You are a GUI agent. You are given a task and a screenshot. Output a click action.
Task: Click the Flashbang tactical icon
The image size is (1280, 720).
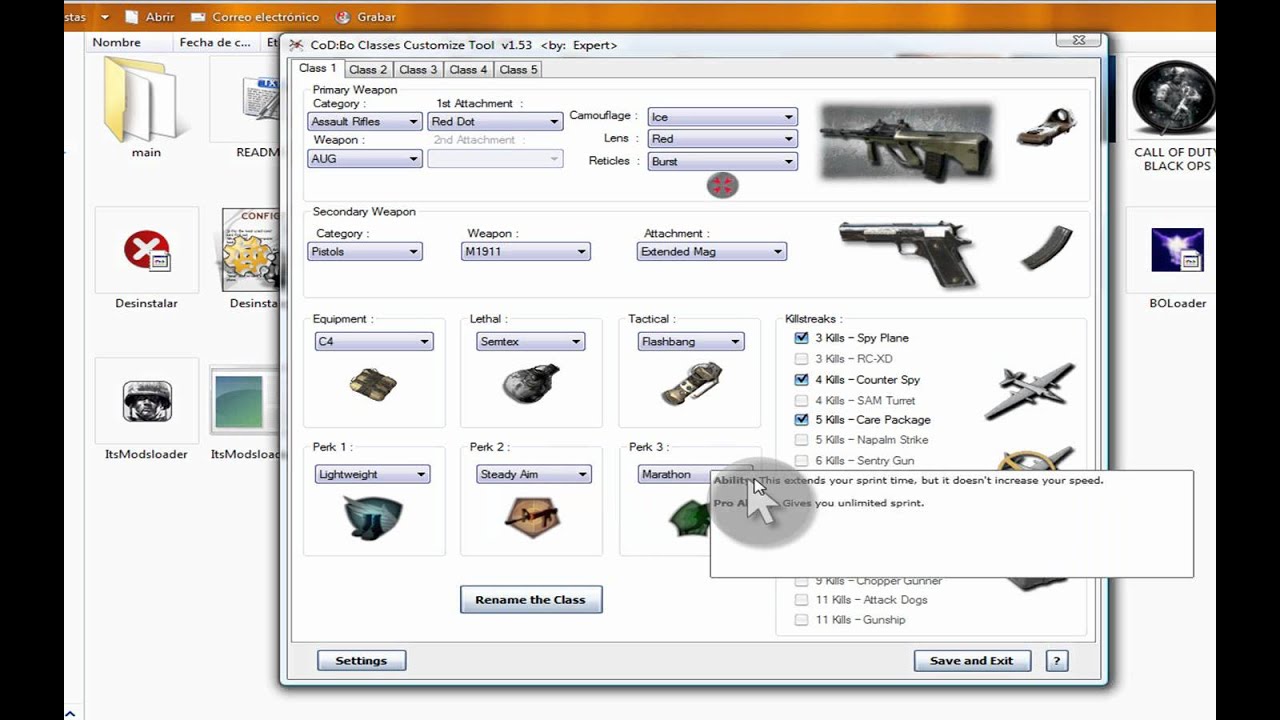tap(691, 384)
